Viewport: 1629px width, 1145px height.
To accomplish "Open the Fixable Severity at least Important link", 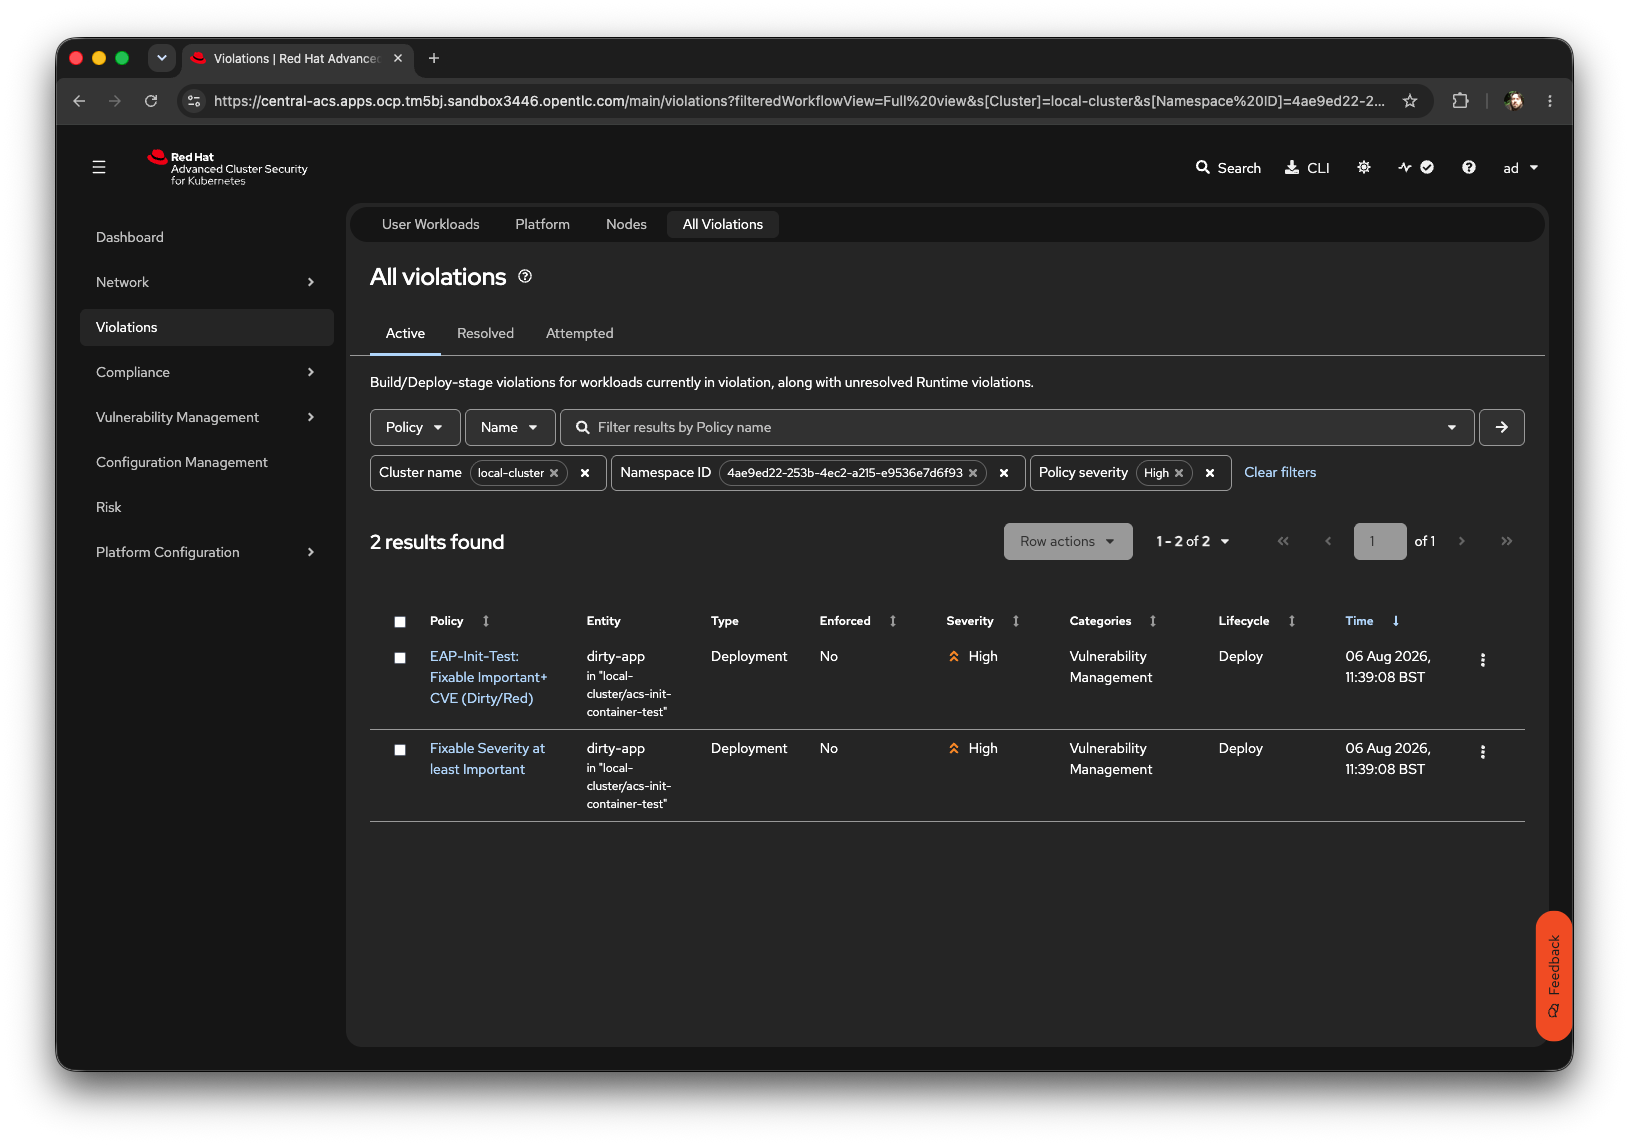I will pos(488,759).
